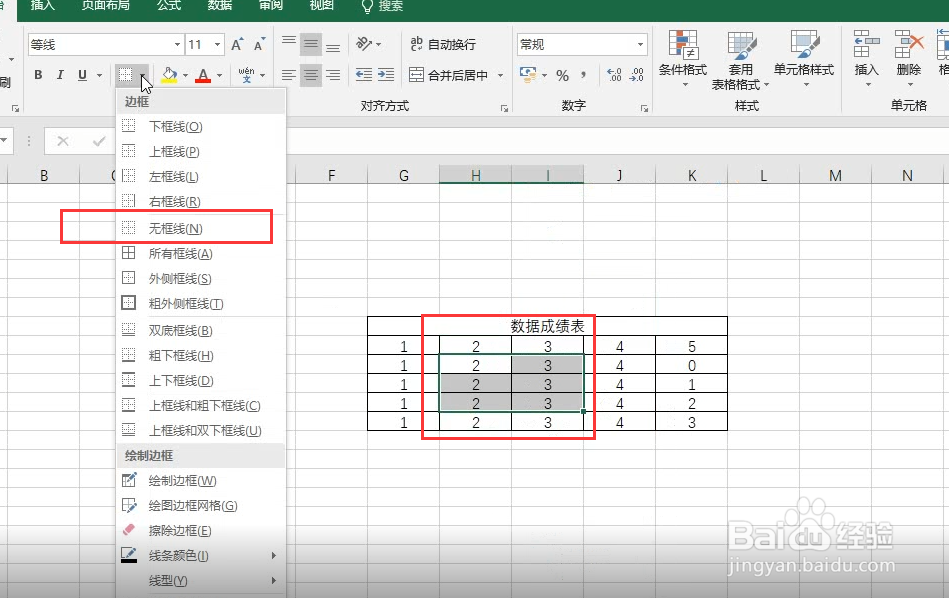Click the accounting number format icon

point(528,75)
